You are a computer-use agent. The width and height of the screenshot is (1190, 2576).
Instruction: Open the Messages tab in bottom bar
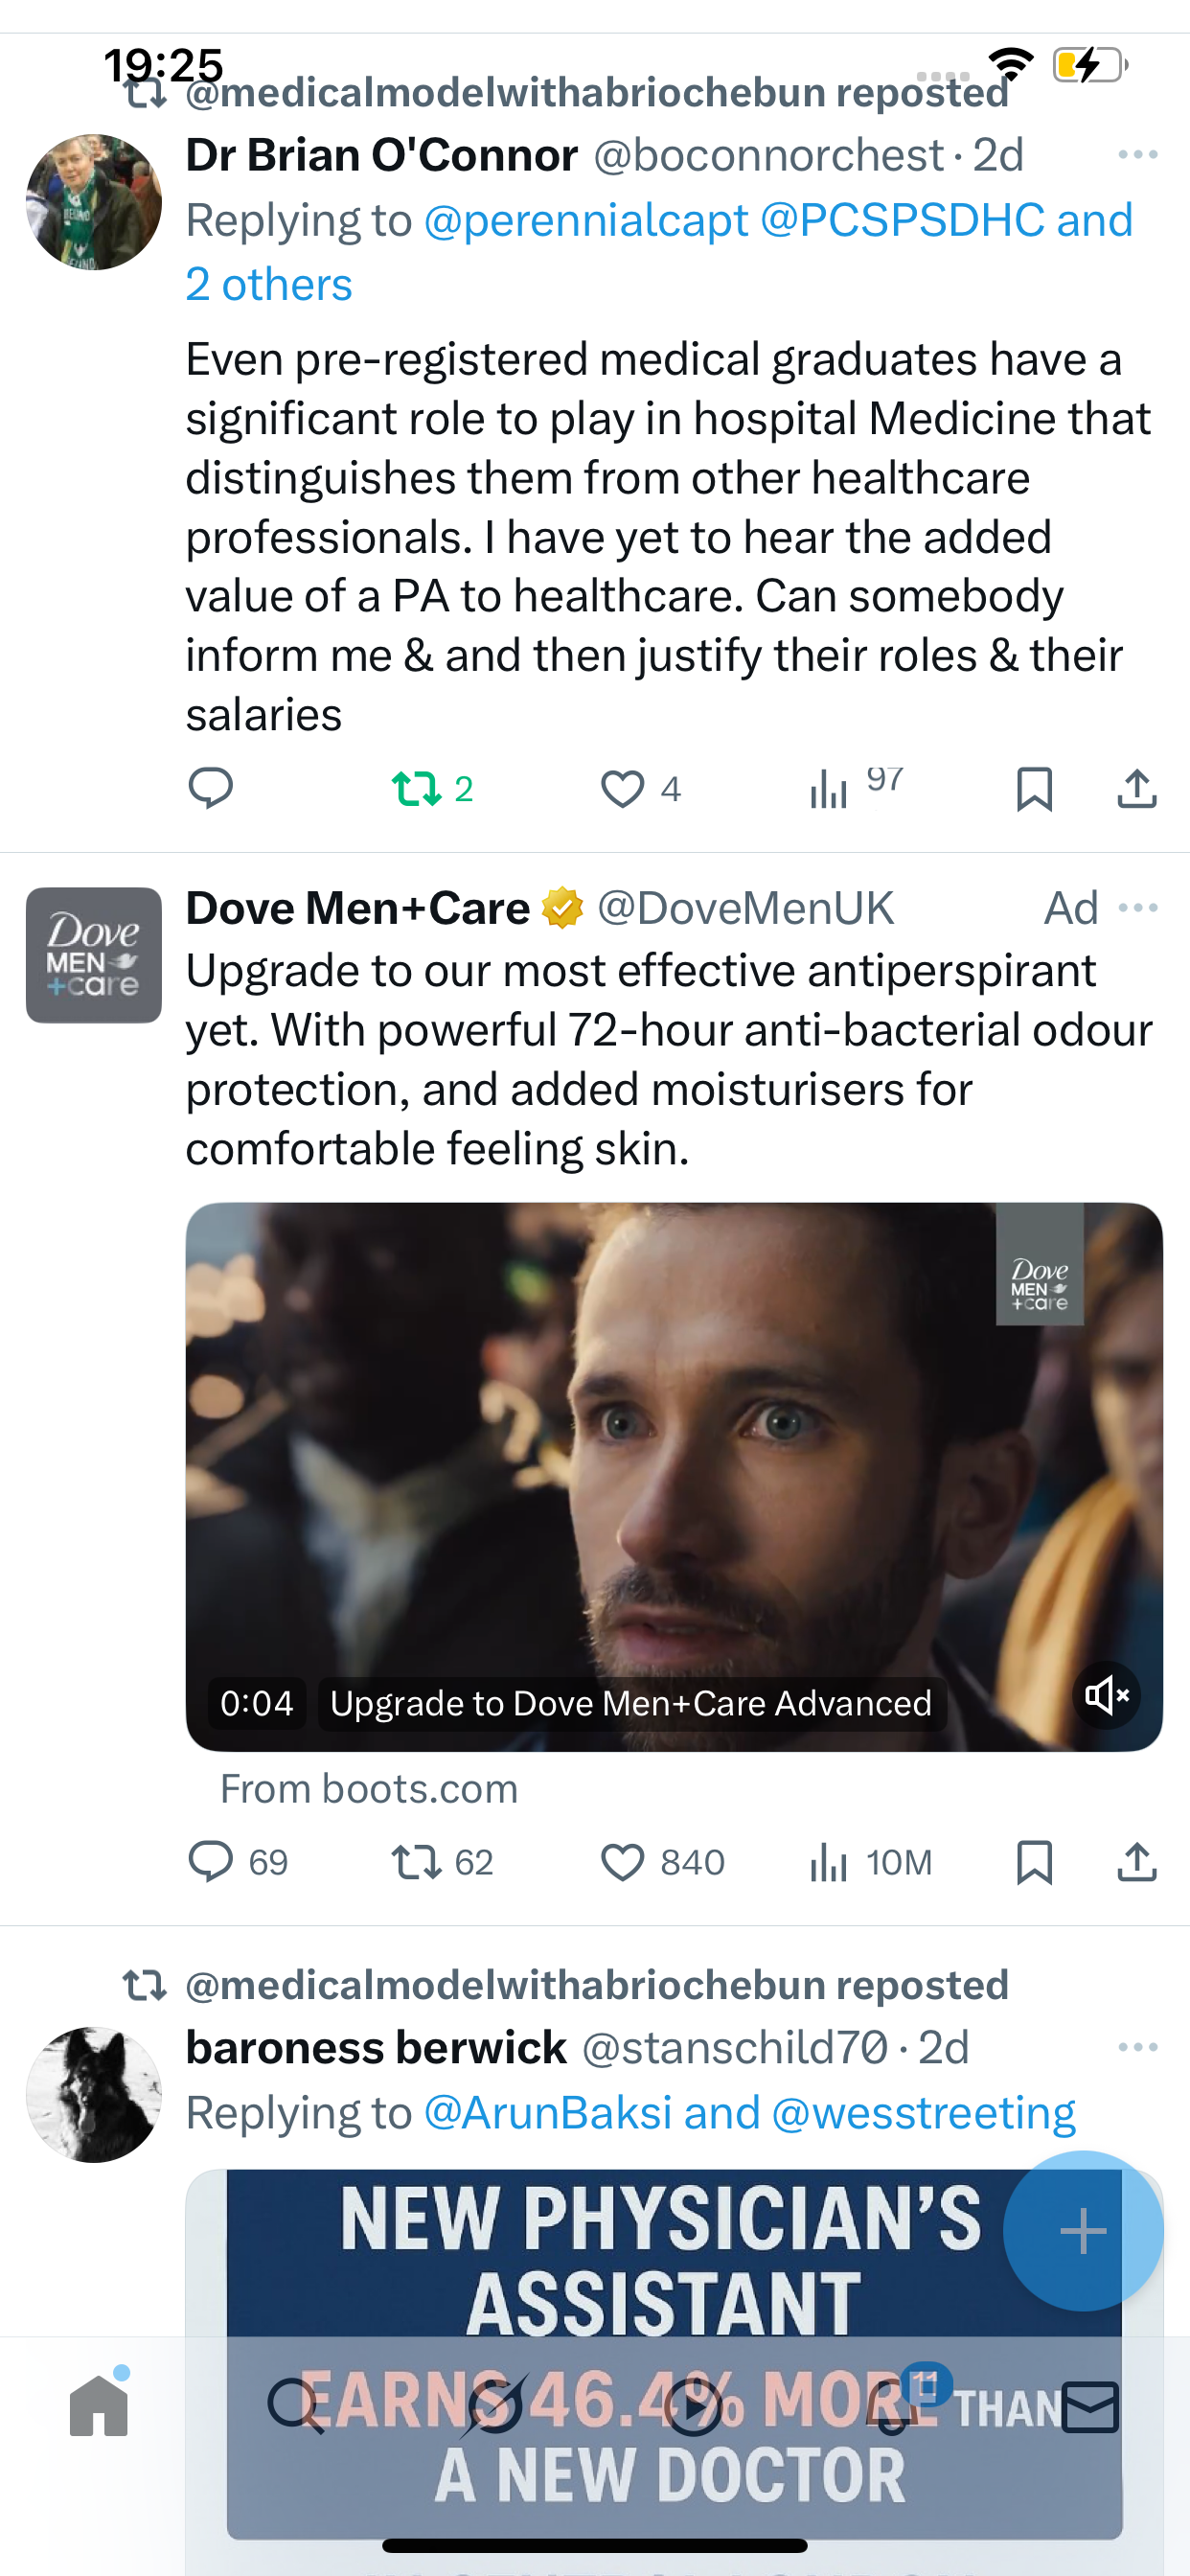pos(1090,2406)
